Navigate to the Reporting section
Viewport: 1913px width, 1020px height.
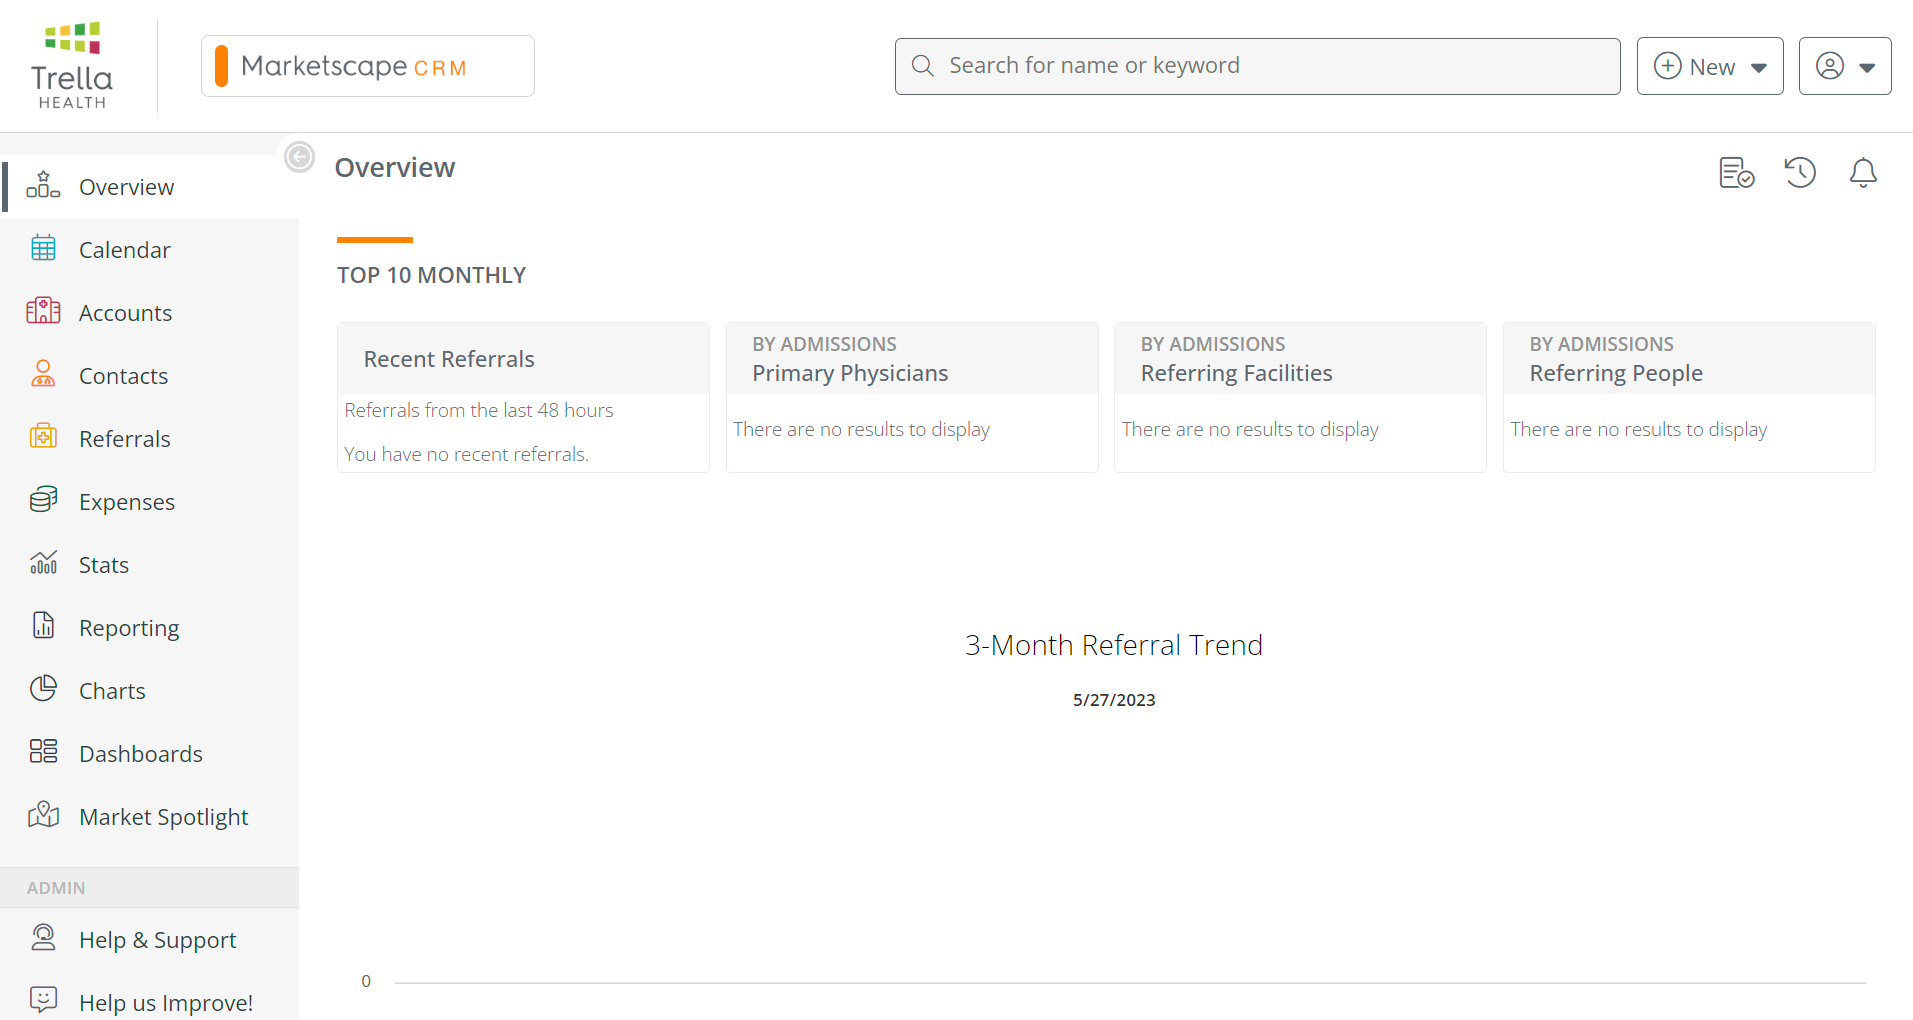[x=128, y=628]
